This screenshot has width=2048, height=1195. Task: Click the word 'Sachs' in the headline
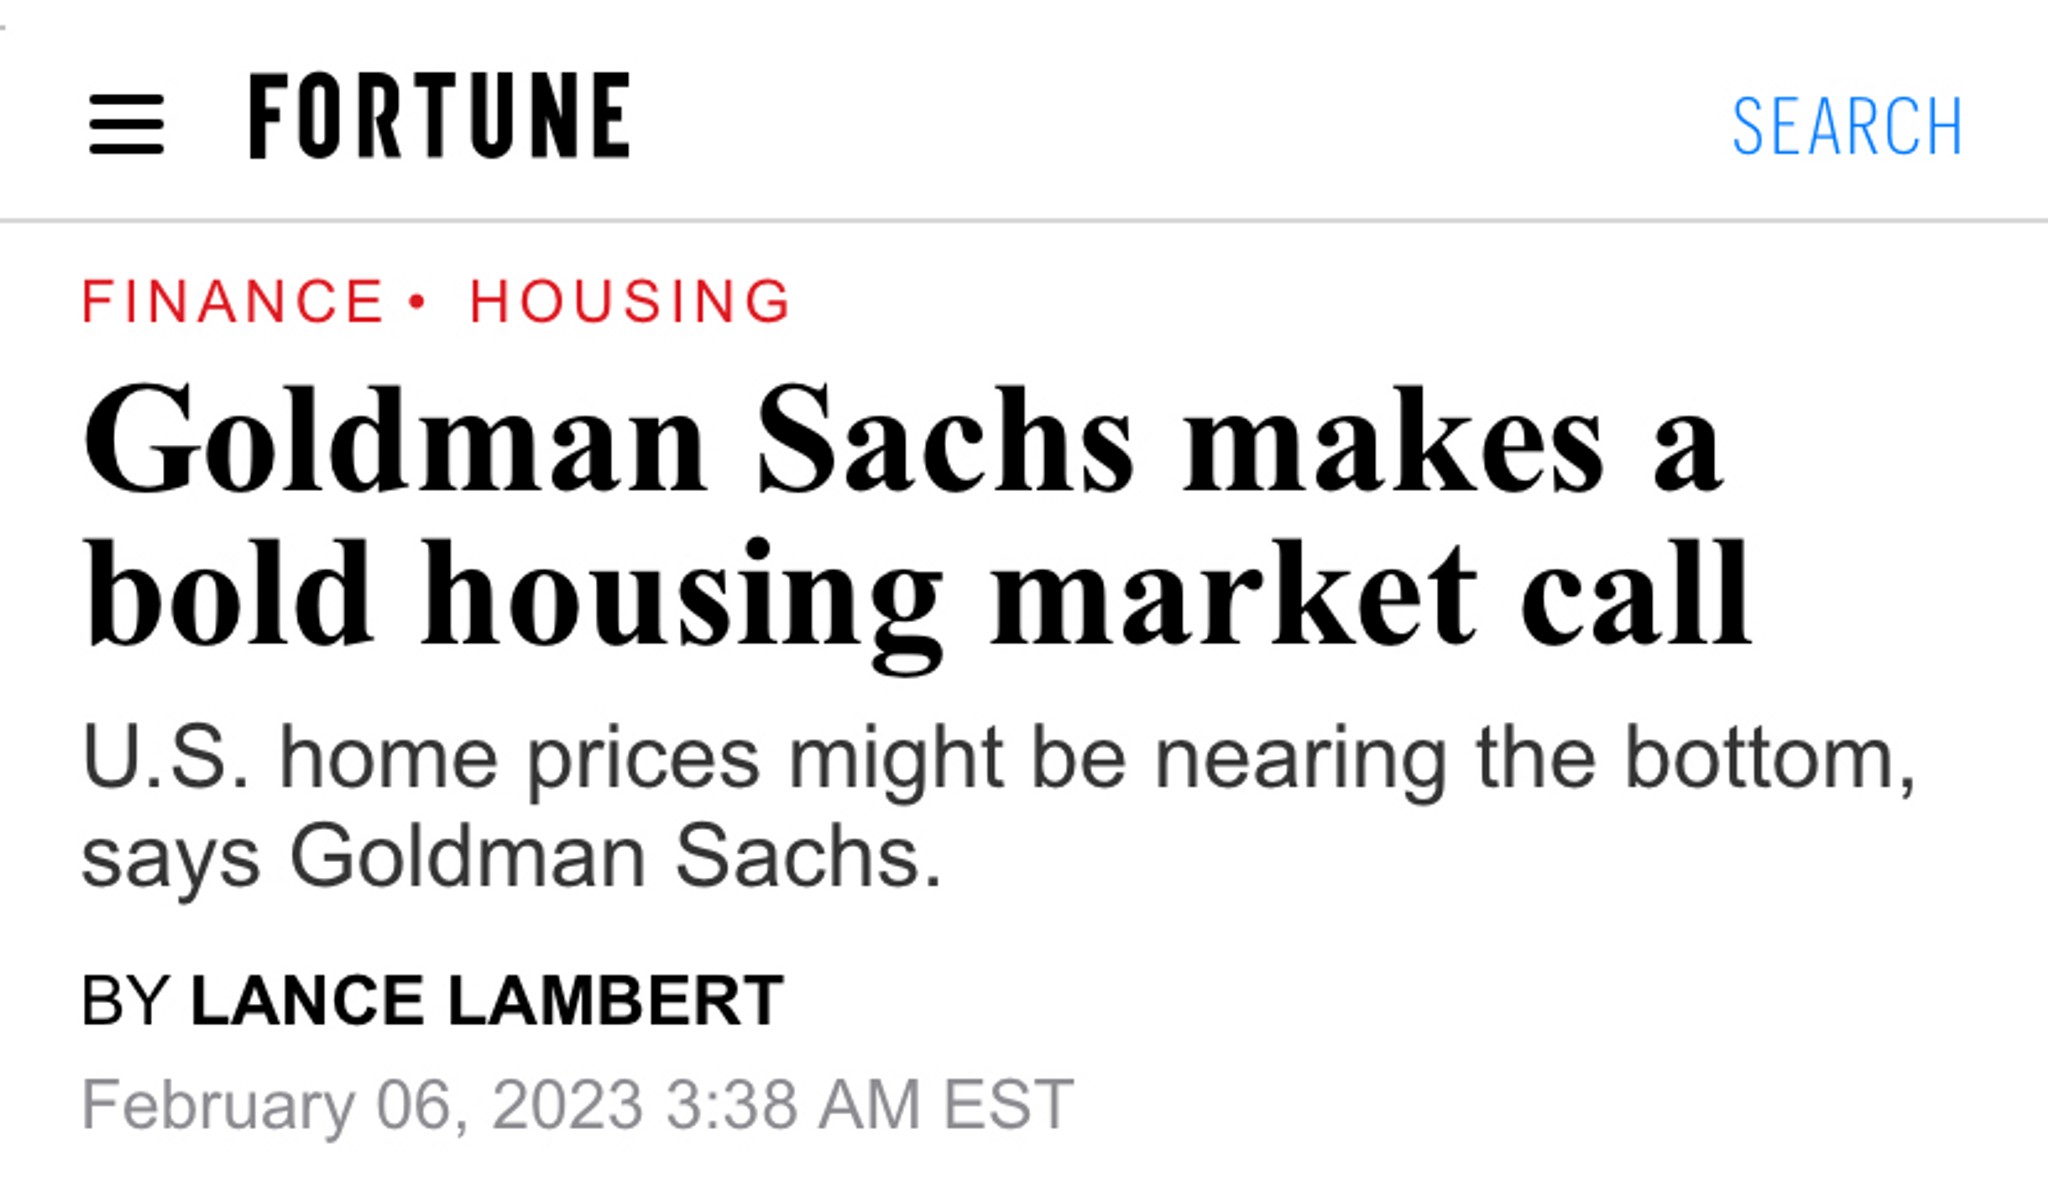[x=945, y=440]
